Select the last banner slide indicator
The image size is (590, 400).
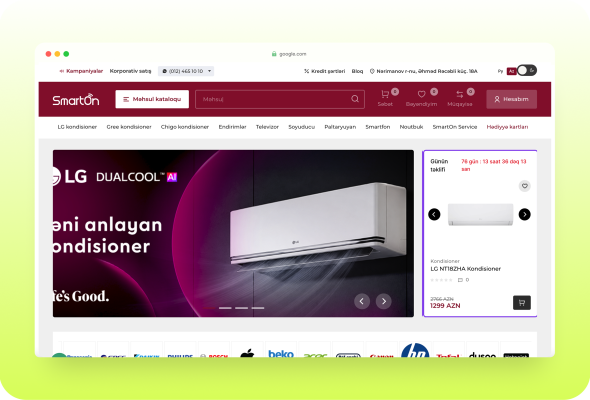pyautogui.click(x=258, y=308)
